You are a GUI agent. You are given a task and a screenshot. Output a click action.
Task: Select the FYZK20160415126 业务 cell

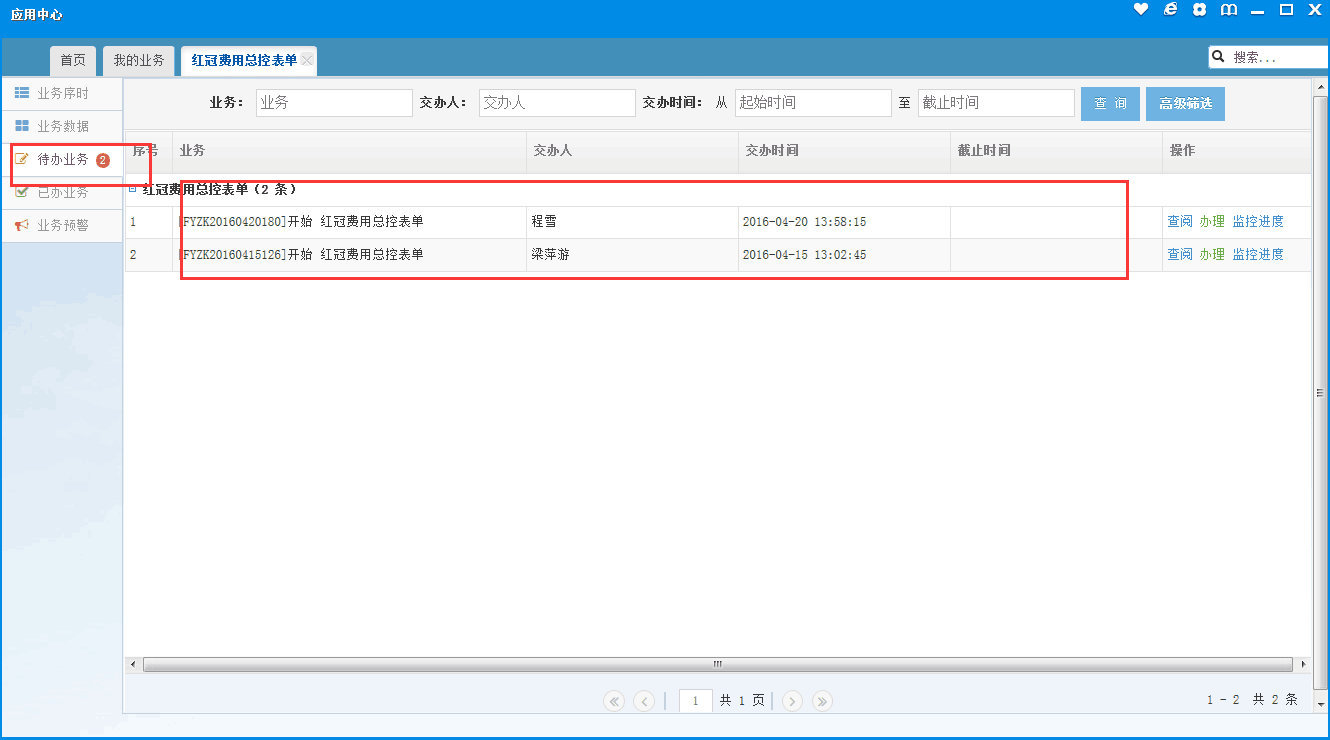(349, 255)
